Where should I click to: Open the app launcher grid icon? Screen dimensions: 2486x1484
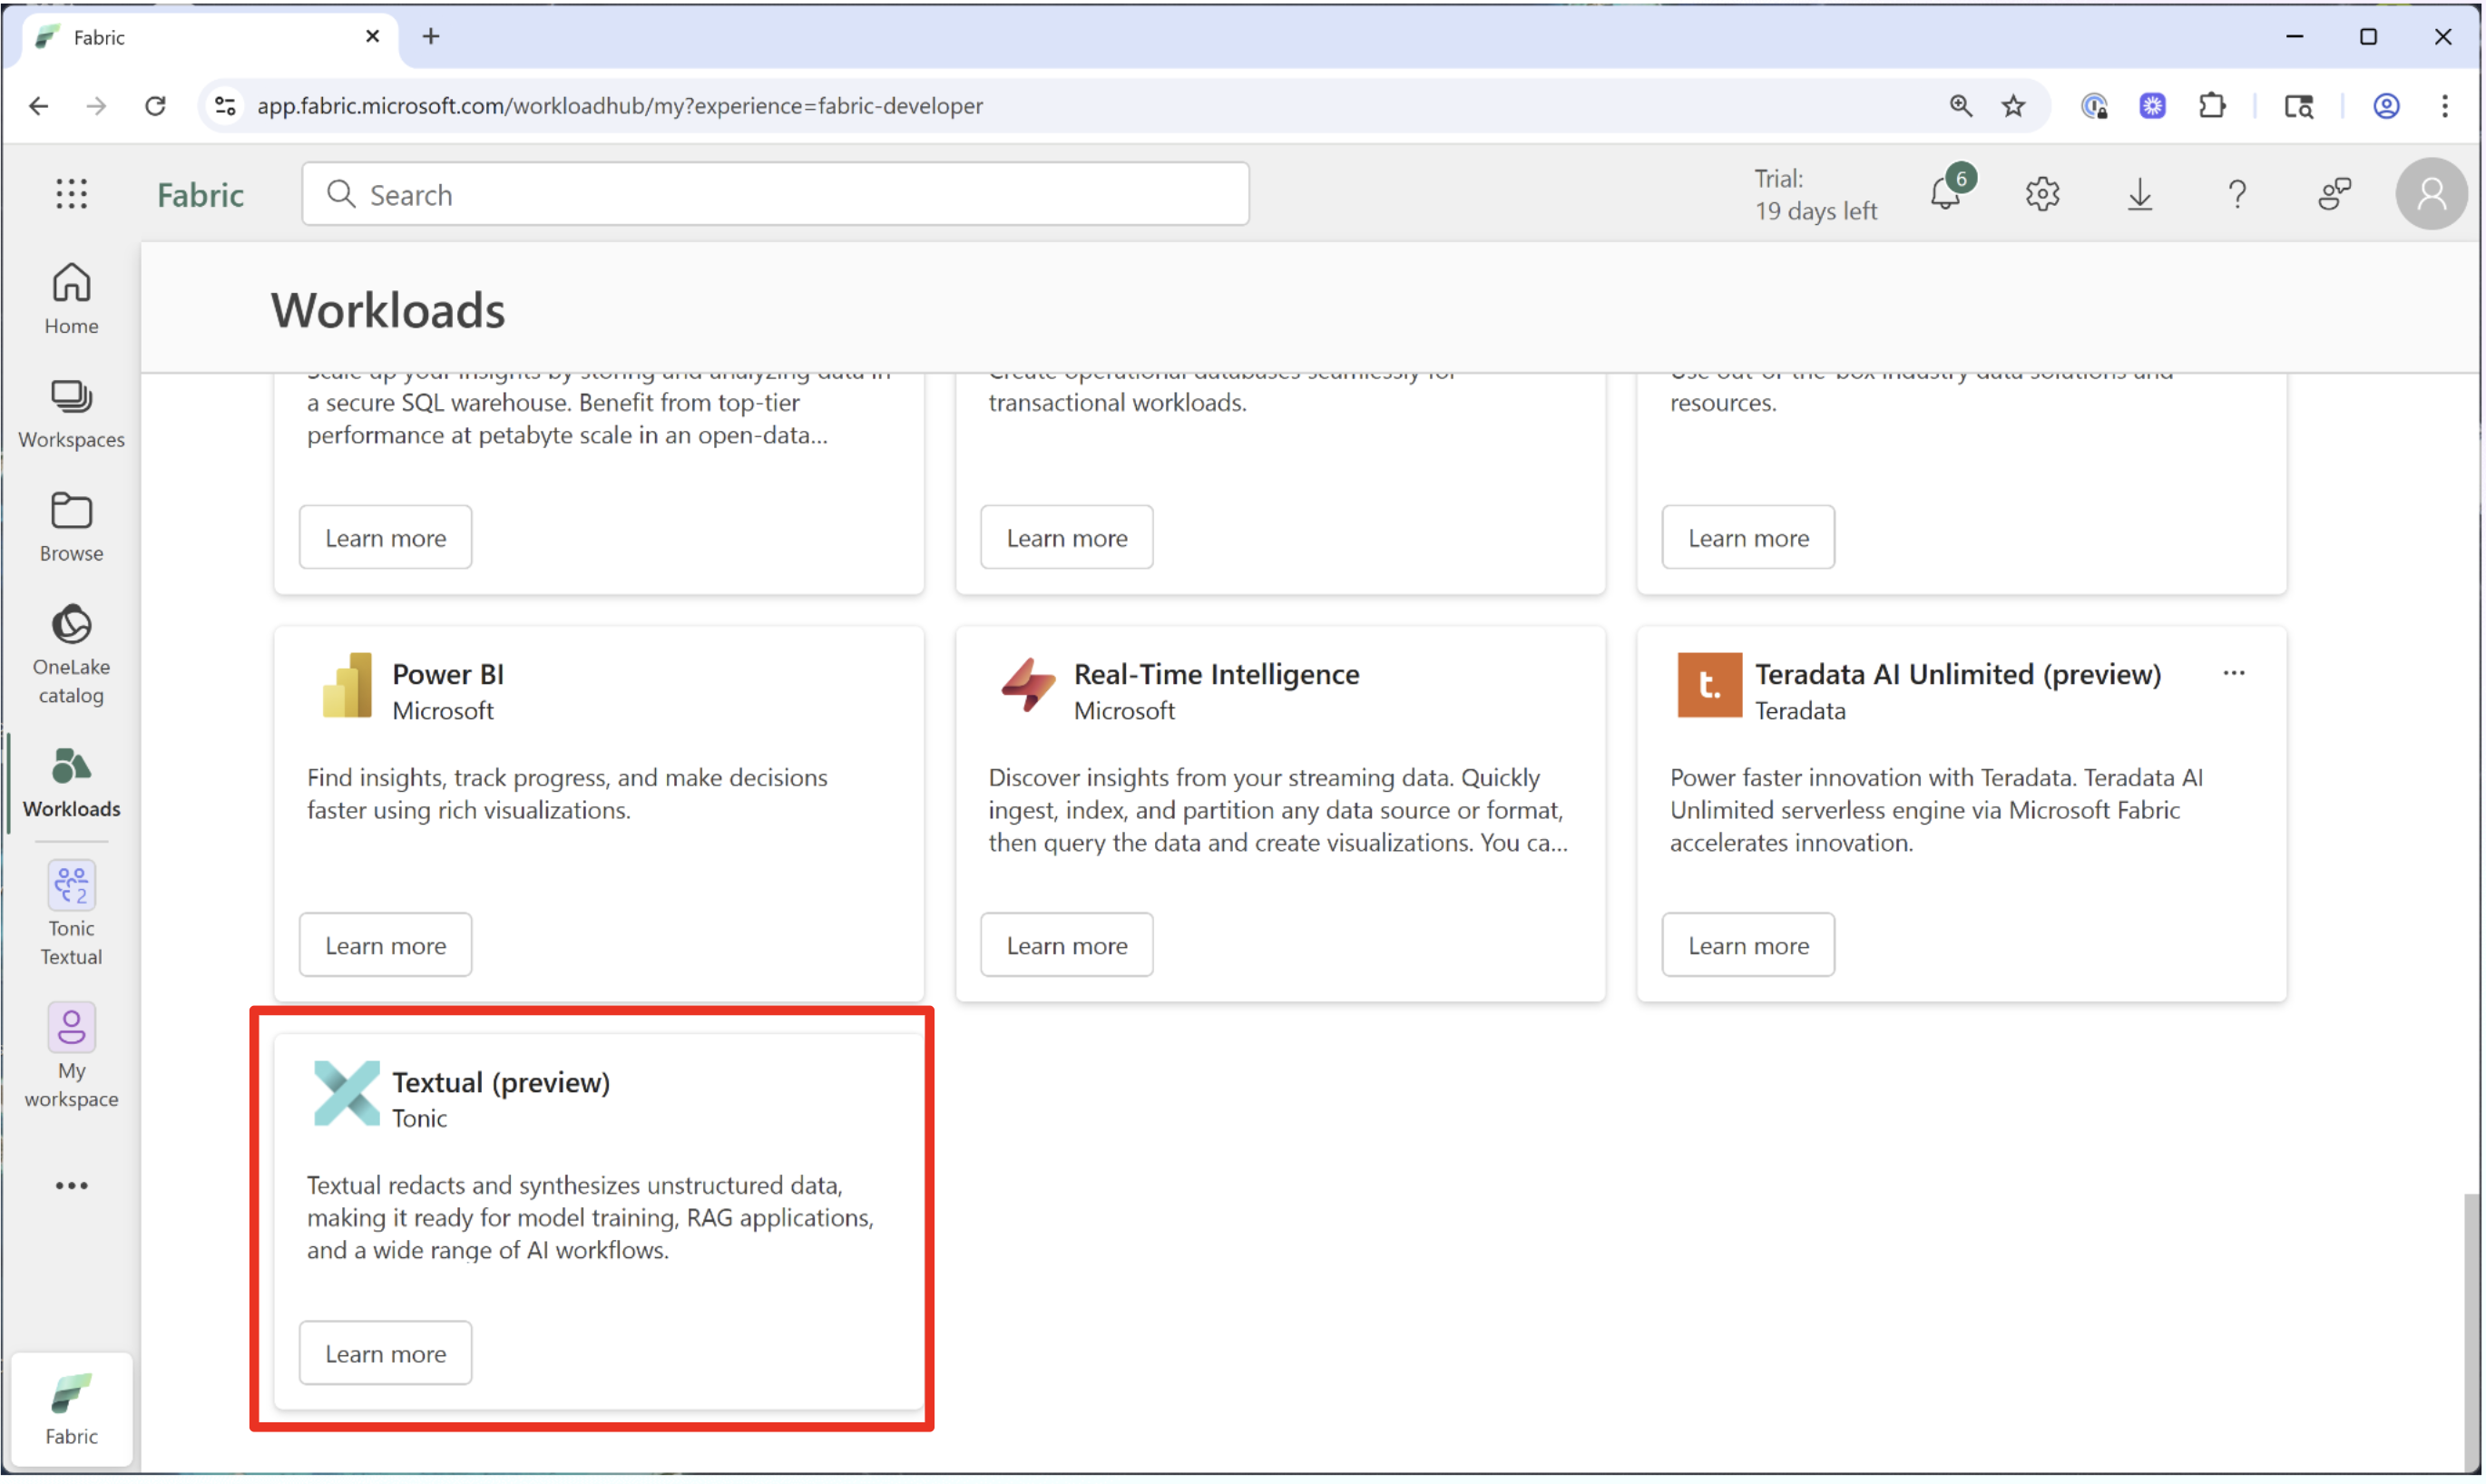(71, 194)
